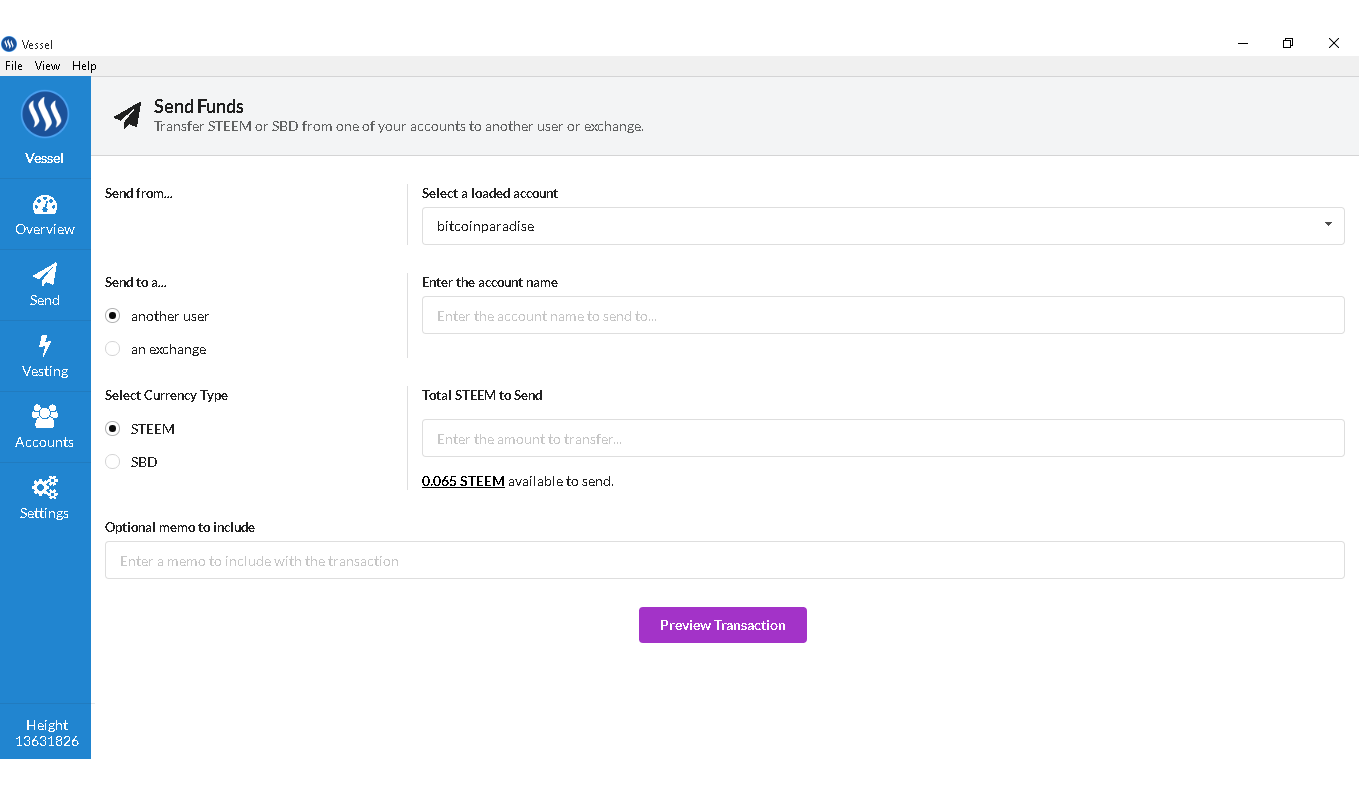Click the Vessel logo in the sidebar
Image resolution: width=1359 pixels, height=786 pixels.
click(45, 114)
